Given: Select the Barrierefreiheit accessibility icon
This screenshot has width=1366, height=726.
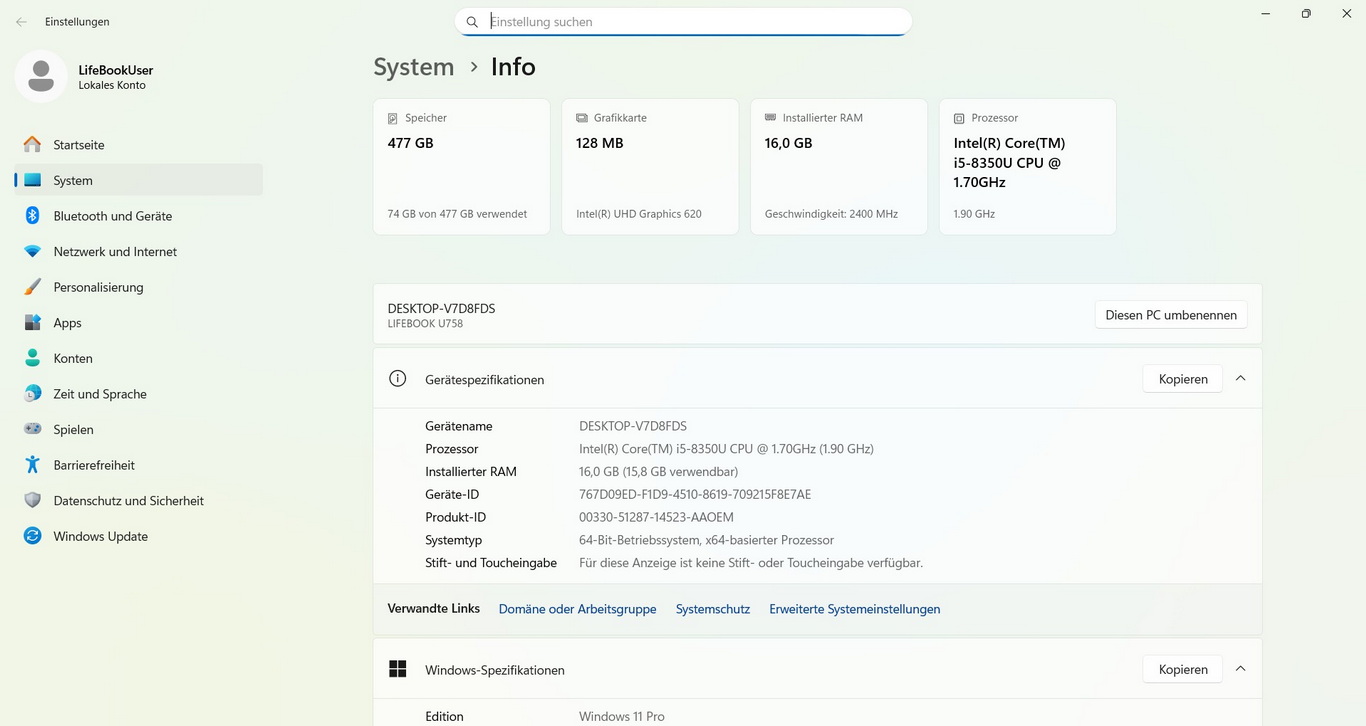Looking at the screenshot, I should pos(33,465).
